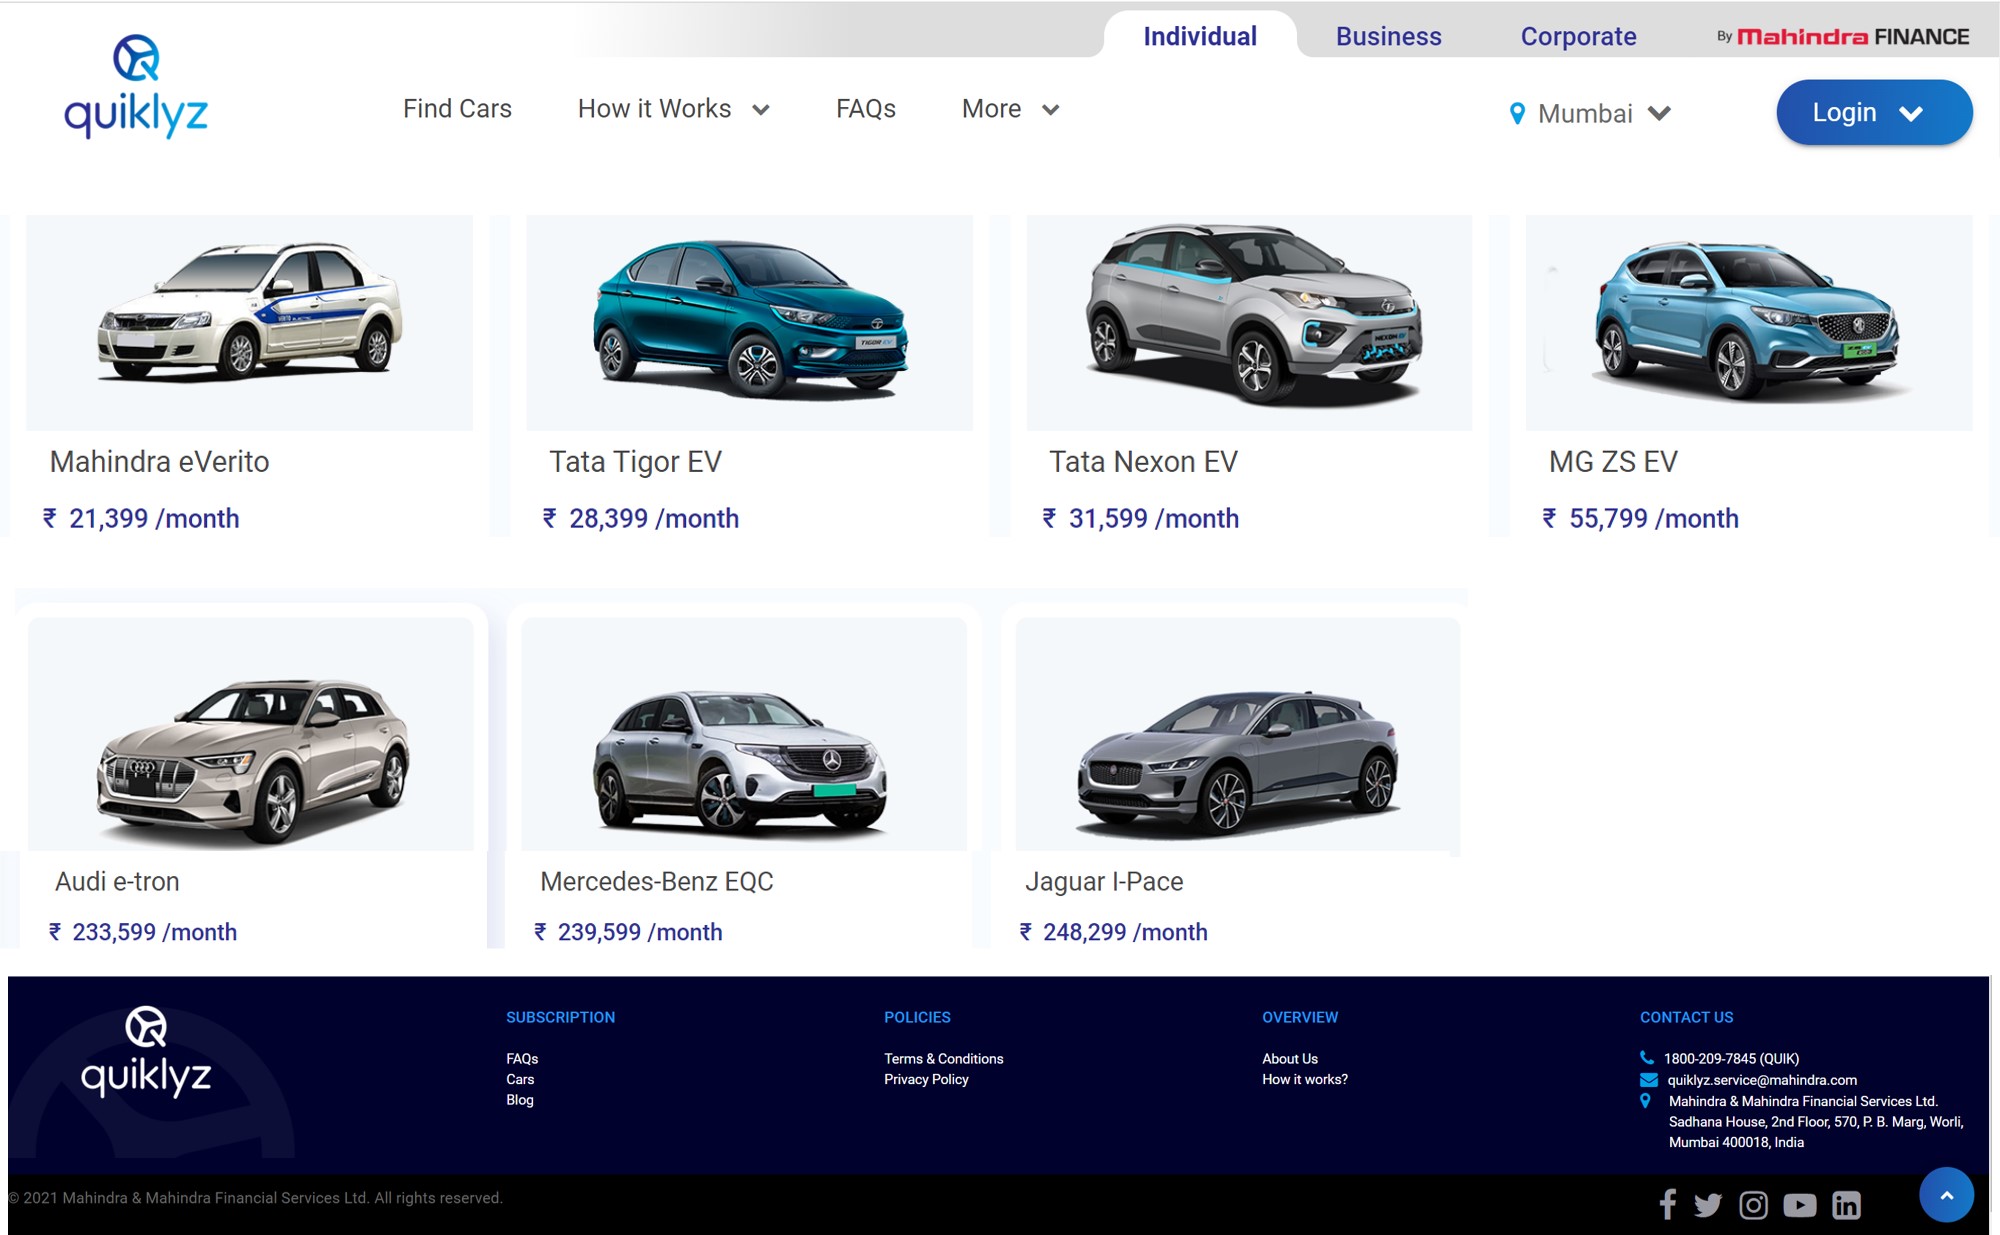Open Quiklyz Facebook page via footer icon

click(x=1668, y=1205)
